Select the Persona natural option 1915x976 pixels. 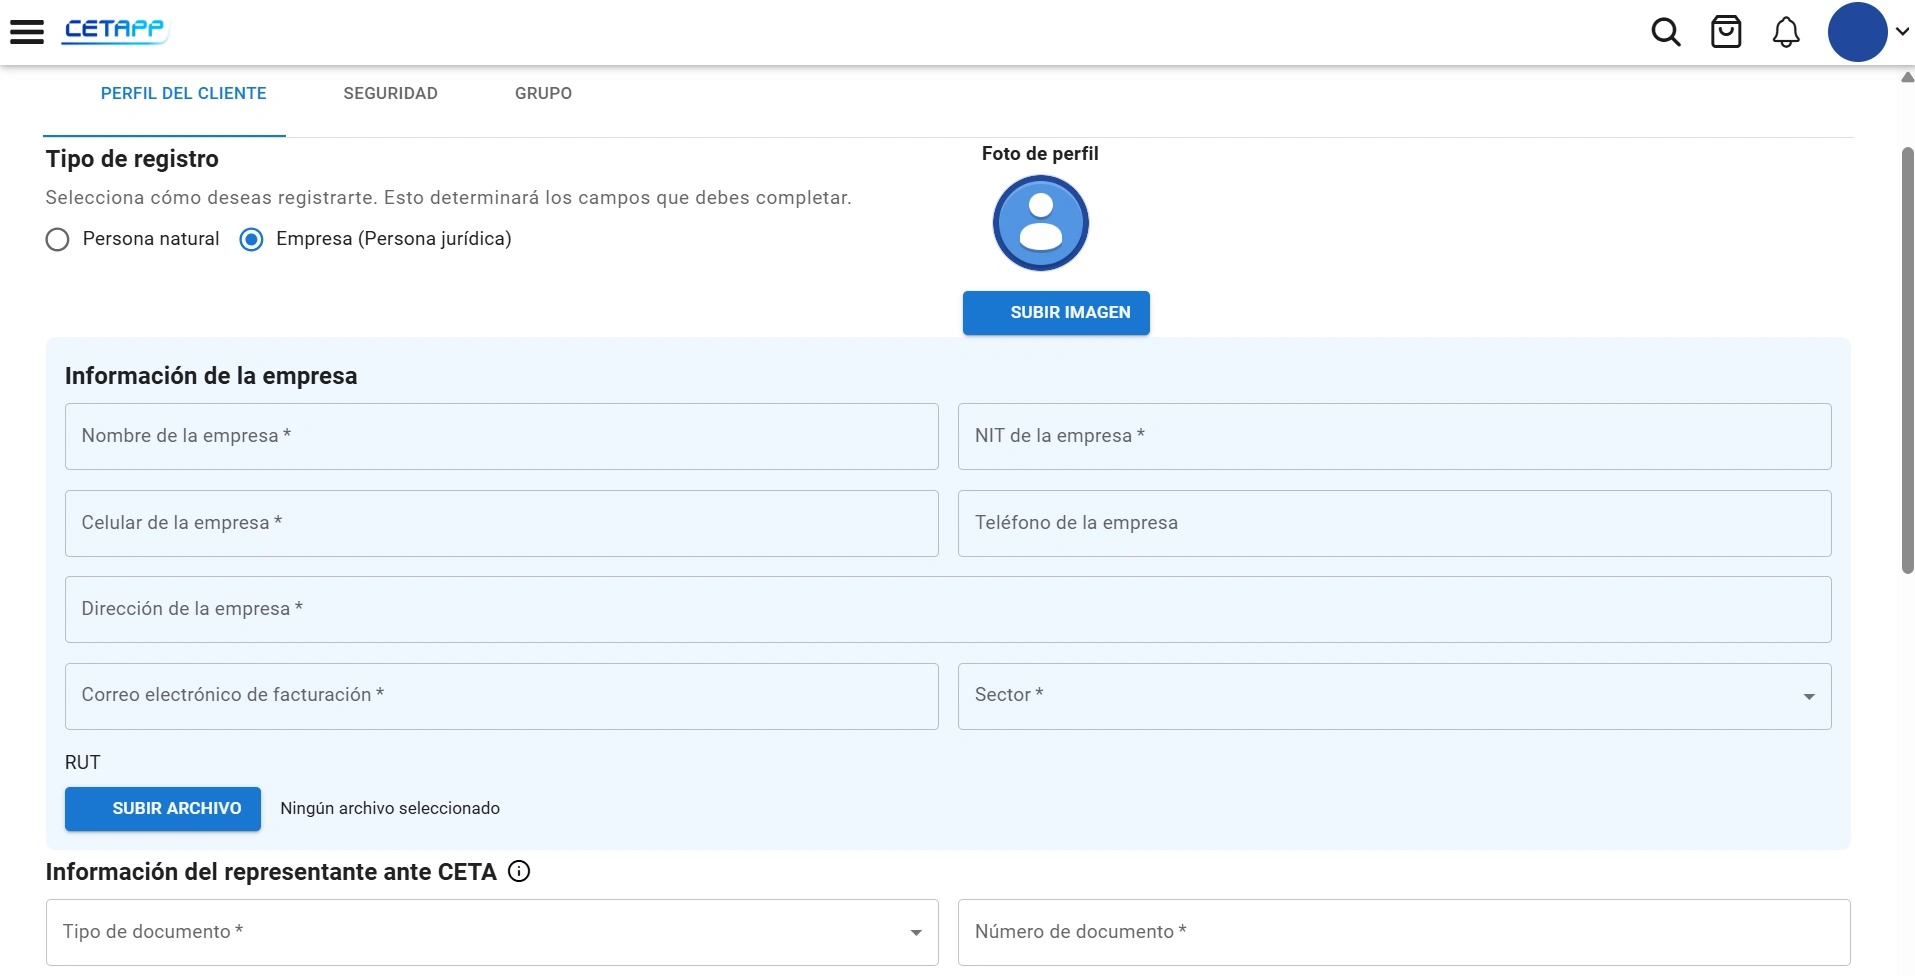(58, 239)
